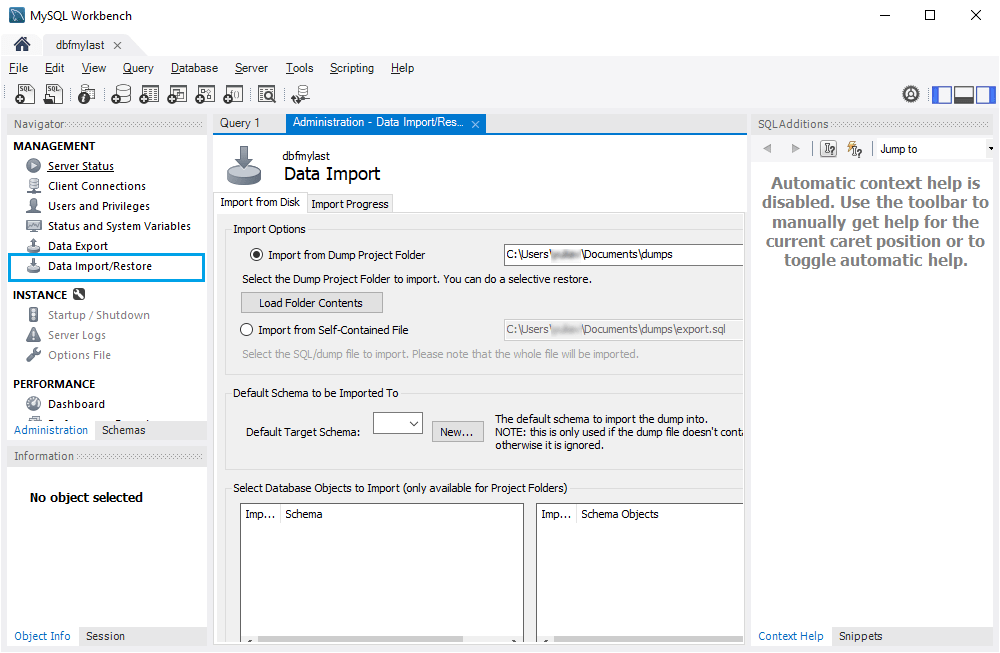Open the Schema Inspector
Screen dimensions: 1000x653
tap(86, 93)
